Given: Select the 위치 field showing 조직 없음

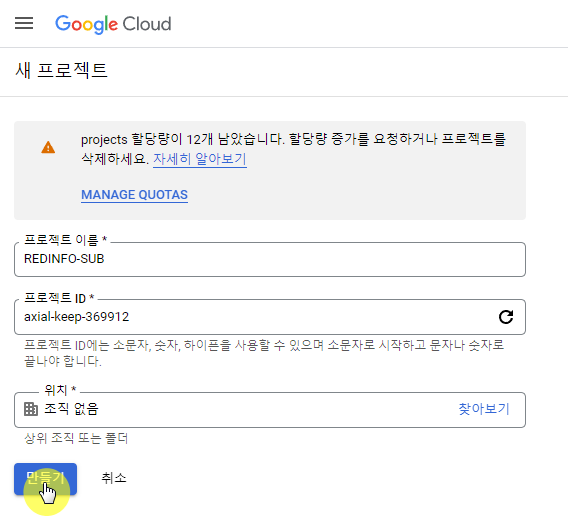Looking at the screenshot, I should pyautogui.click(x=270, y=410).
